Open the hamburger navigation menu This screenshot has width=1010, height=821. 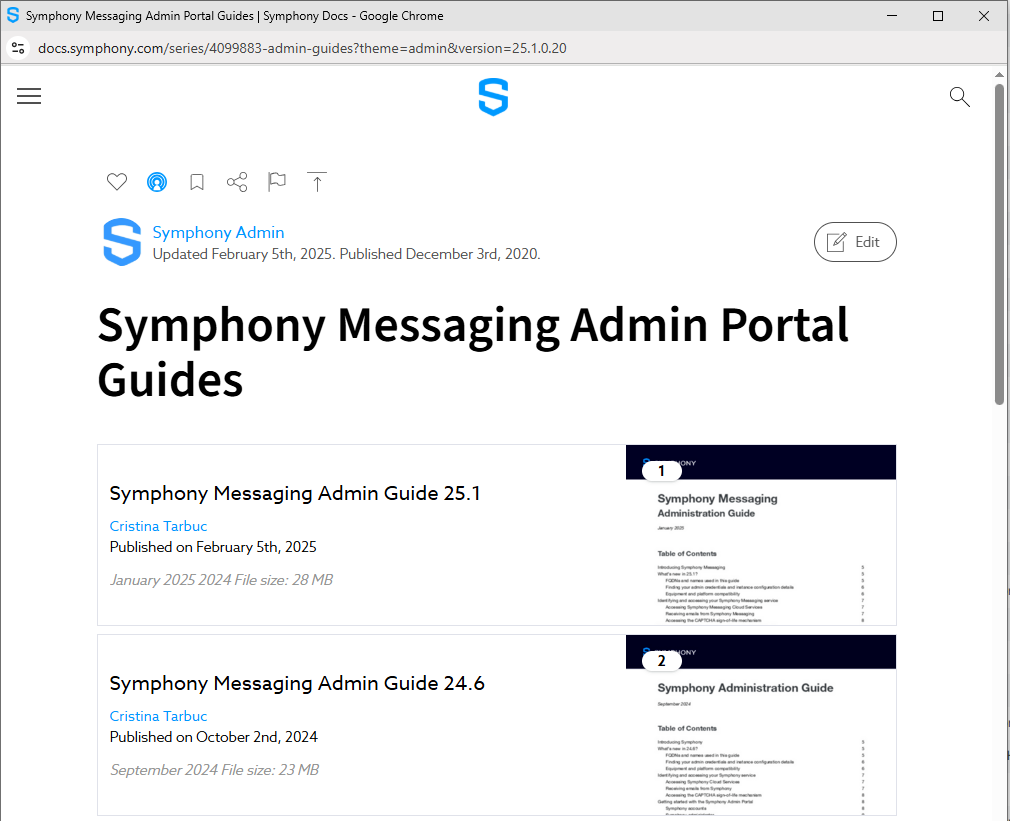coord(29,97)
